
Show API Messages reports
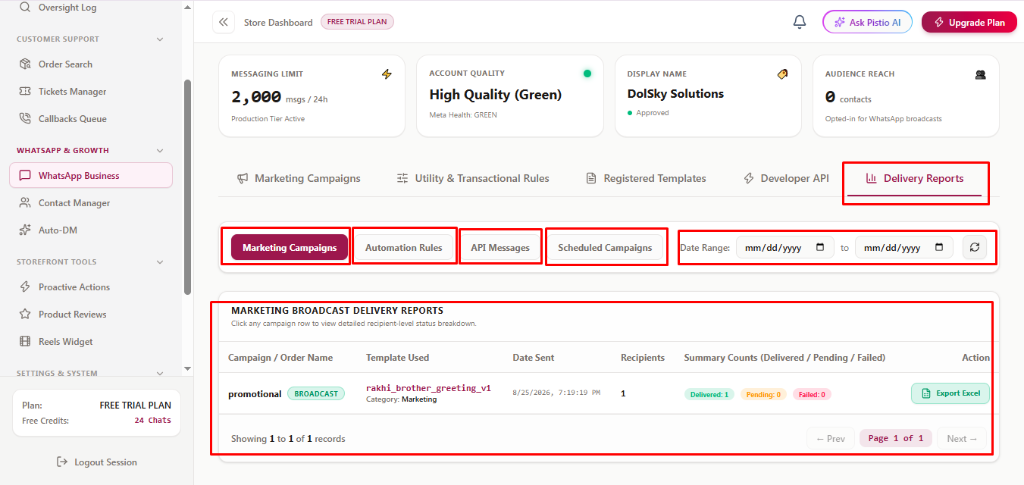[500, 247]
